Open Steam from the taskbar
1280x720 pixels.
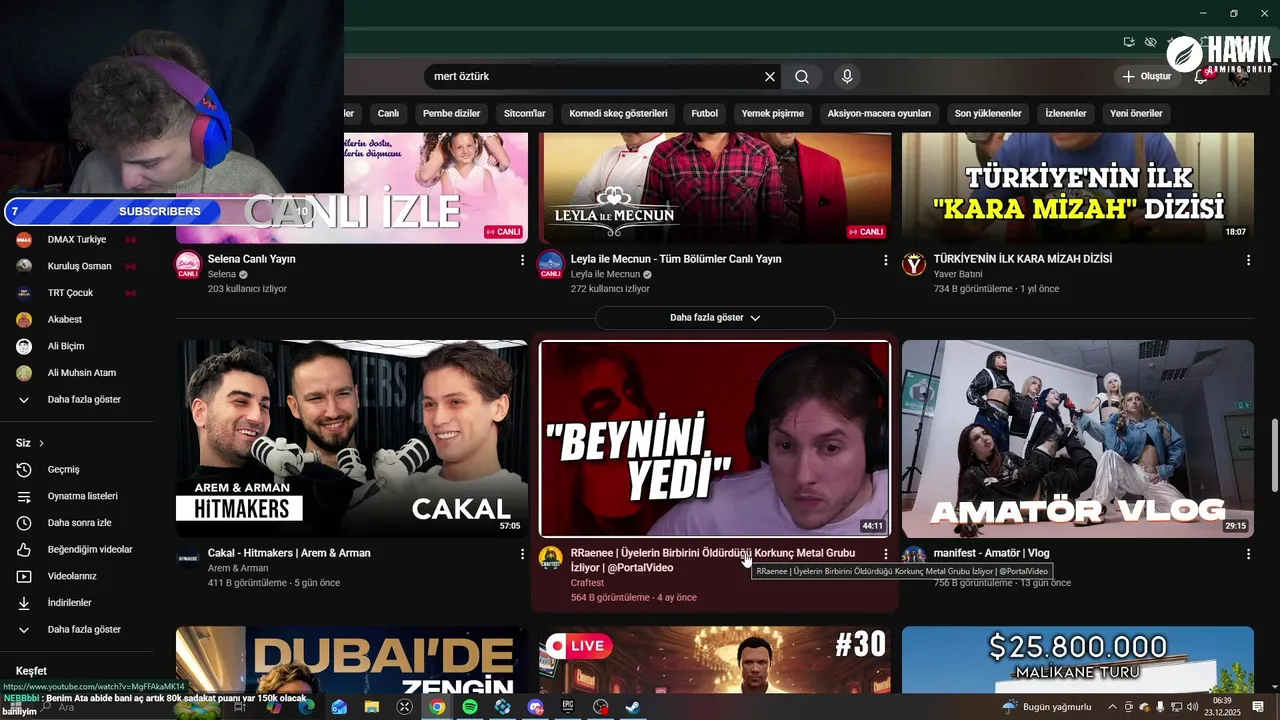pos(633,707)
